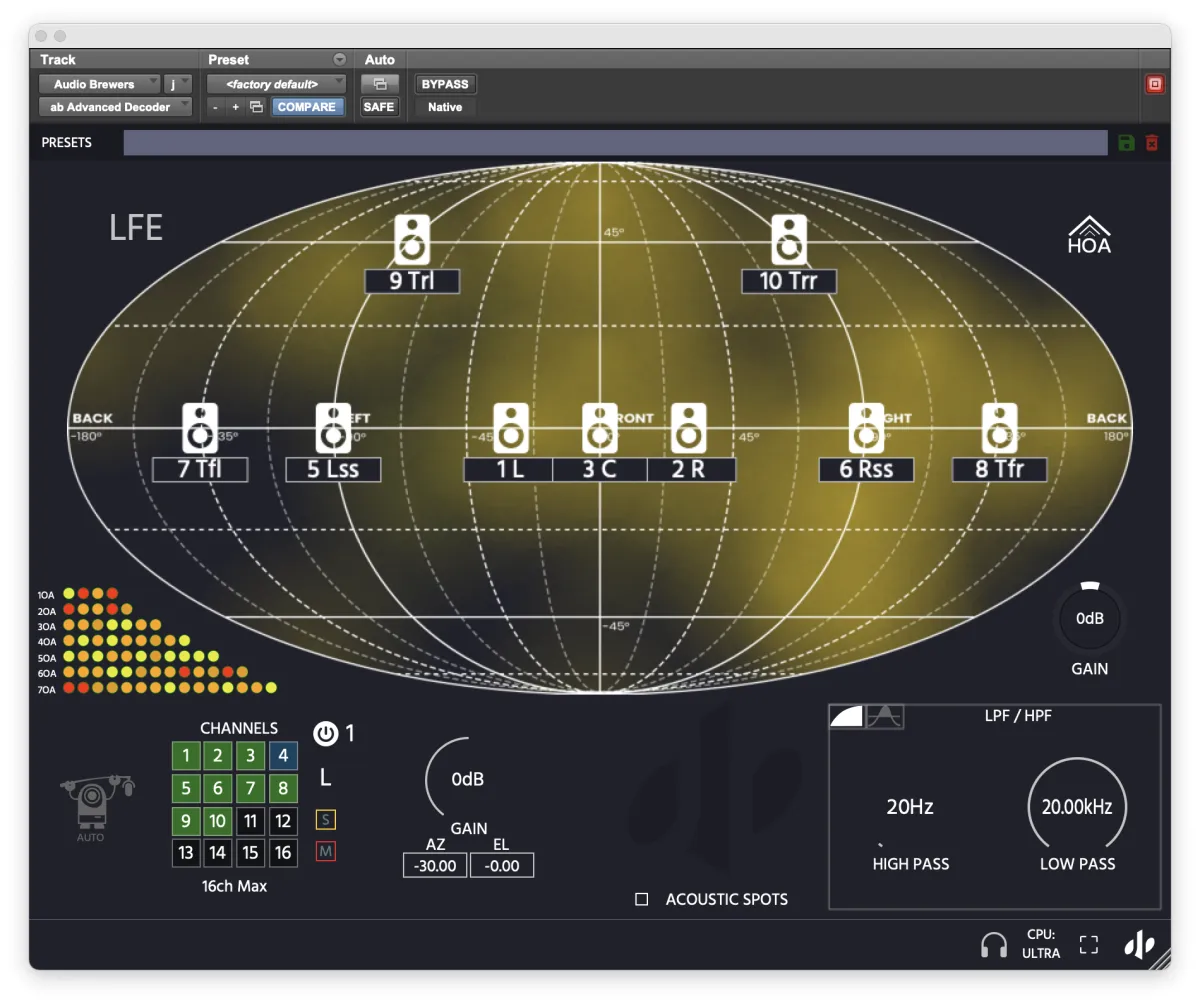The image size is (1200, 1004).
Task: Select the 9 Trl speaker icon
Action: click(412, 240)
